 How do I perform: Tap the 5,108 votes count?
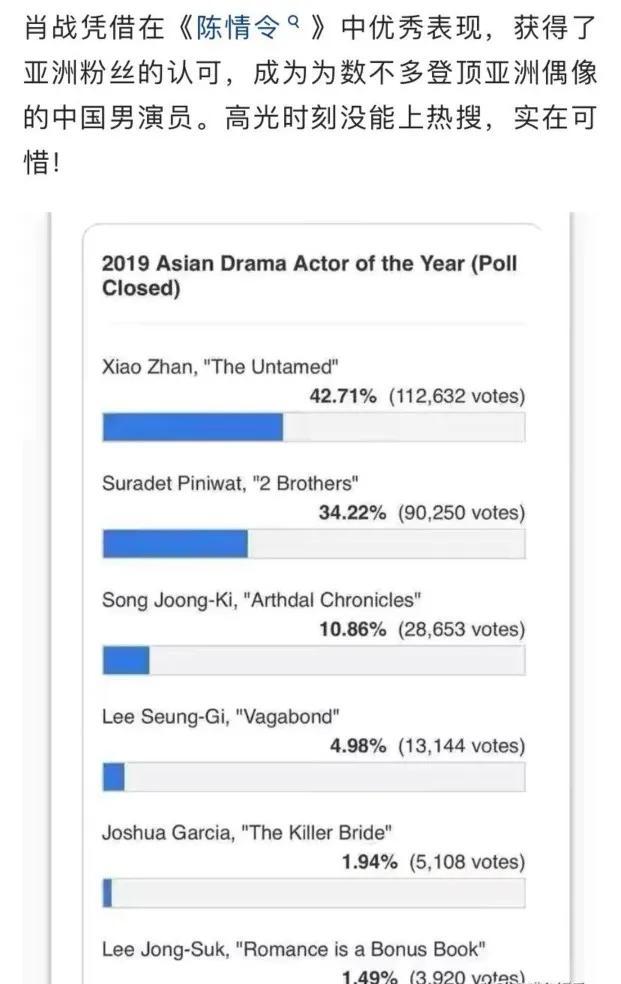click(x=467, y=862)
